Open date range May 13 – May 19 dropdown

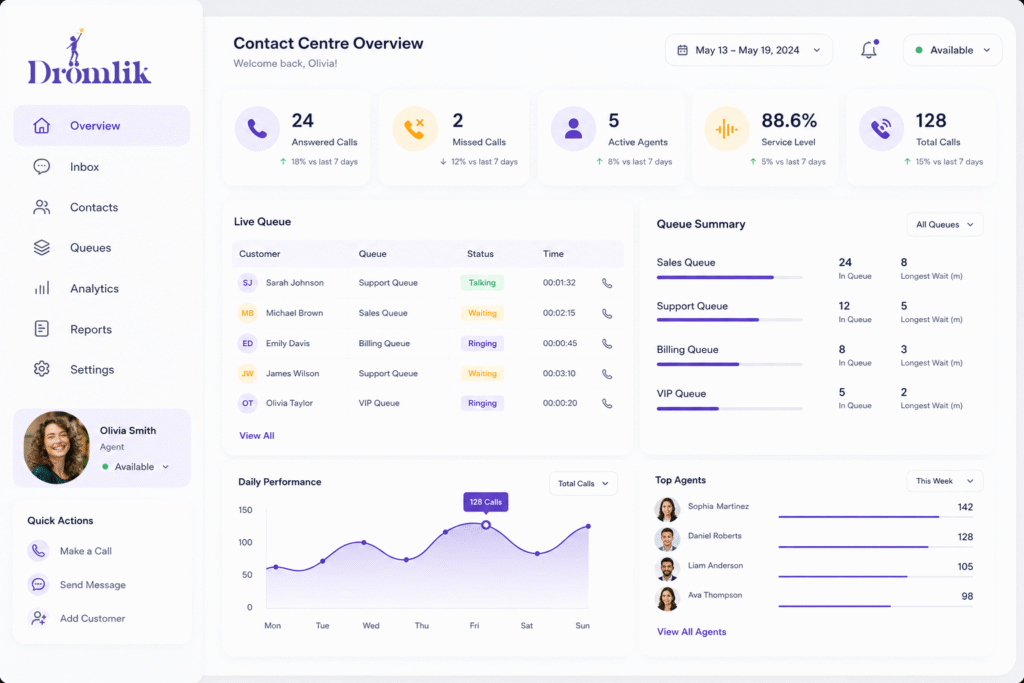point(748,50)
